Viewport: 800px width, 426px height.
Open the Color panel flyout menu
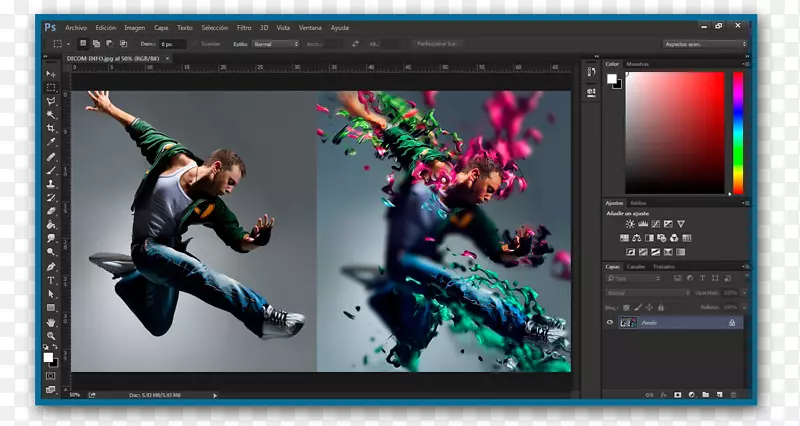point(746,64)
